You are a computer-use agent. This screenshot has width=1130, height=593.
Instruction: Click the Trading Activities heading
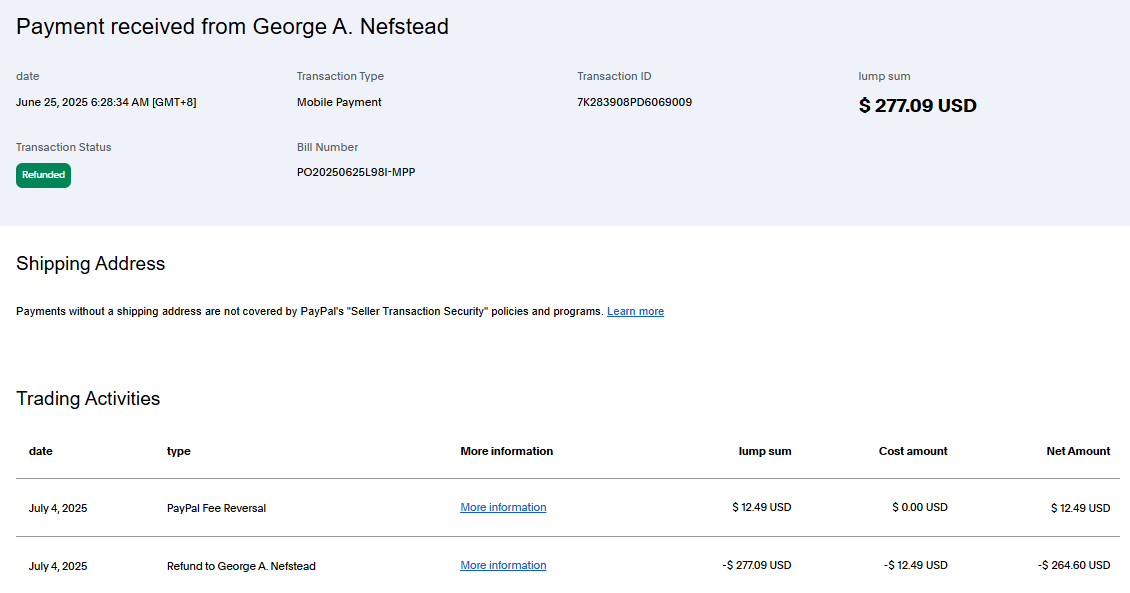88,398
